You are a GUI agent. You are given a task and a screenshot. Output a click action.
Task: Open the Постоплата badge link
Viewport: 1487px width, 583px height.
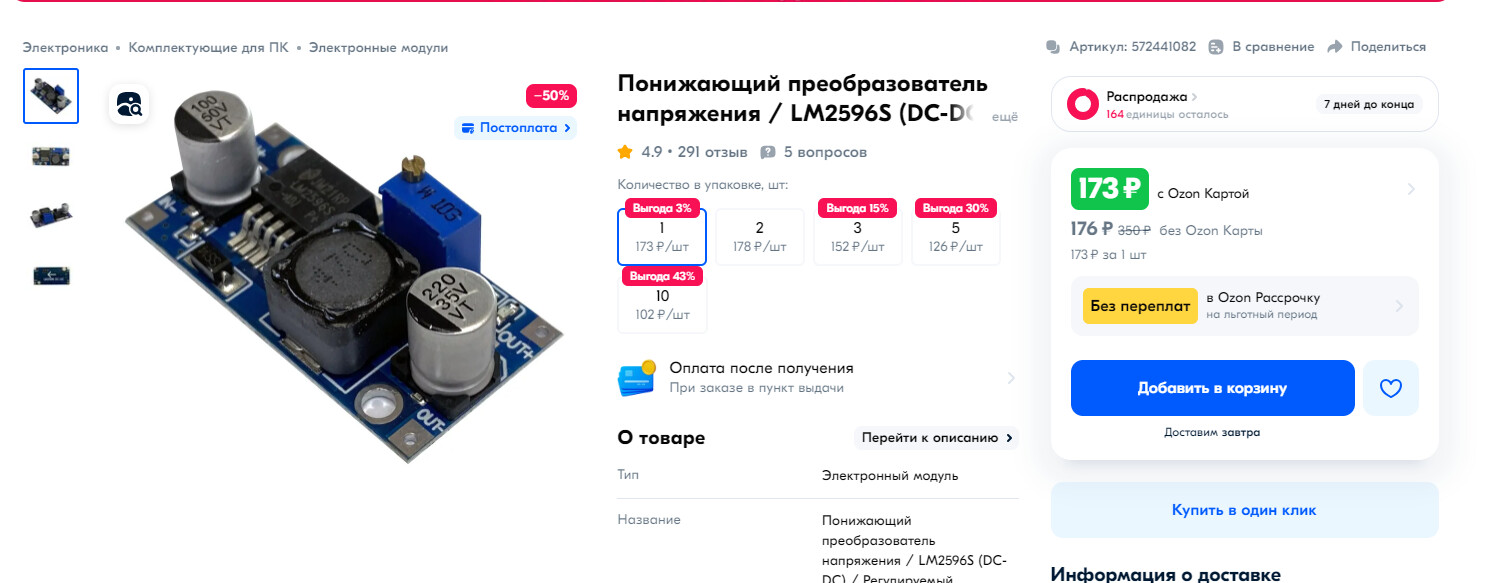click(516, 128)
